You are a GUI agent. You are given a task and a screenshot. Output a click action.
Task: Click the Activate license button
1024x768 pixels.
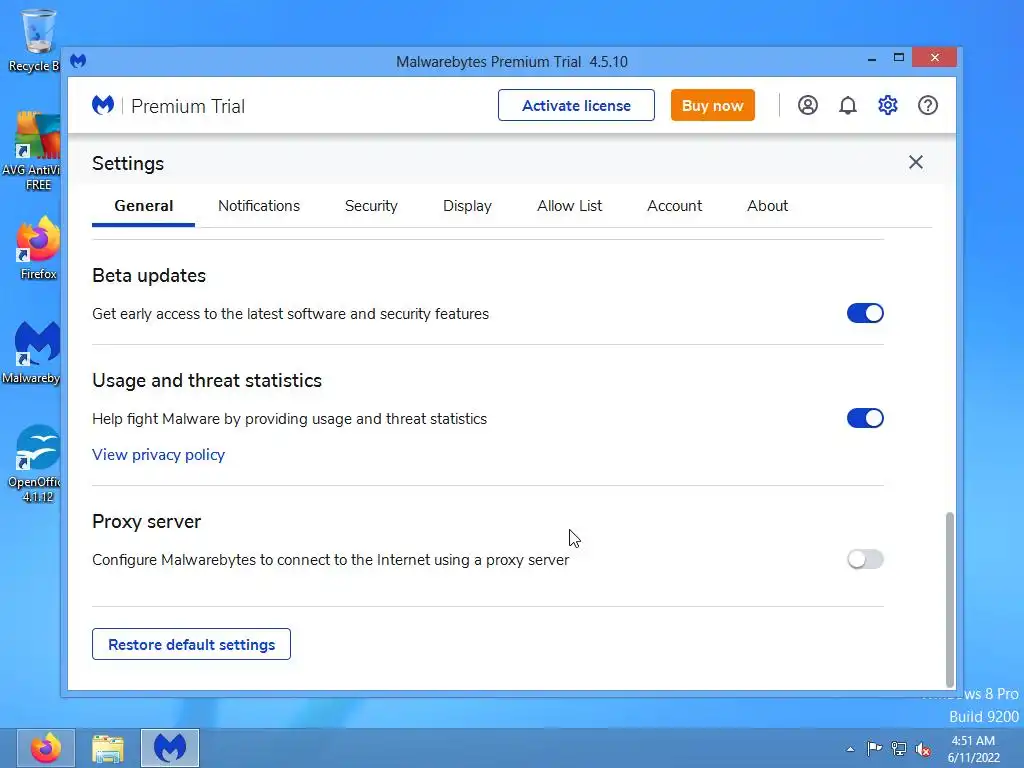576,105
